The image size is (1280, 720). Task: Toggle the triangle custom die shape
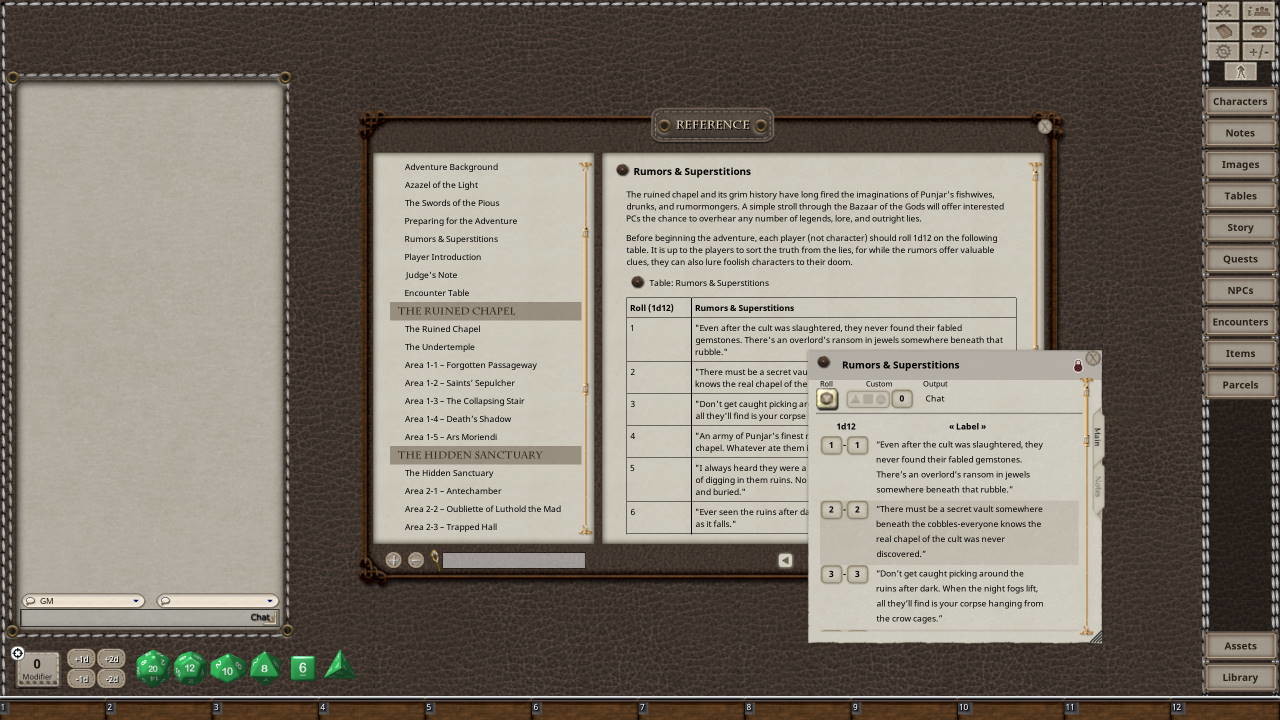[x=855, y=398]
